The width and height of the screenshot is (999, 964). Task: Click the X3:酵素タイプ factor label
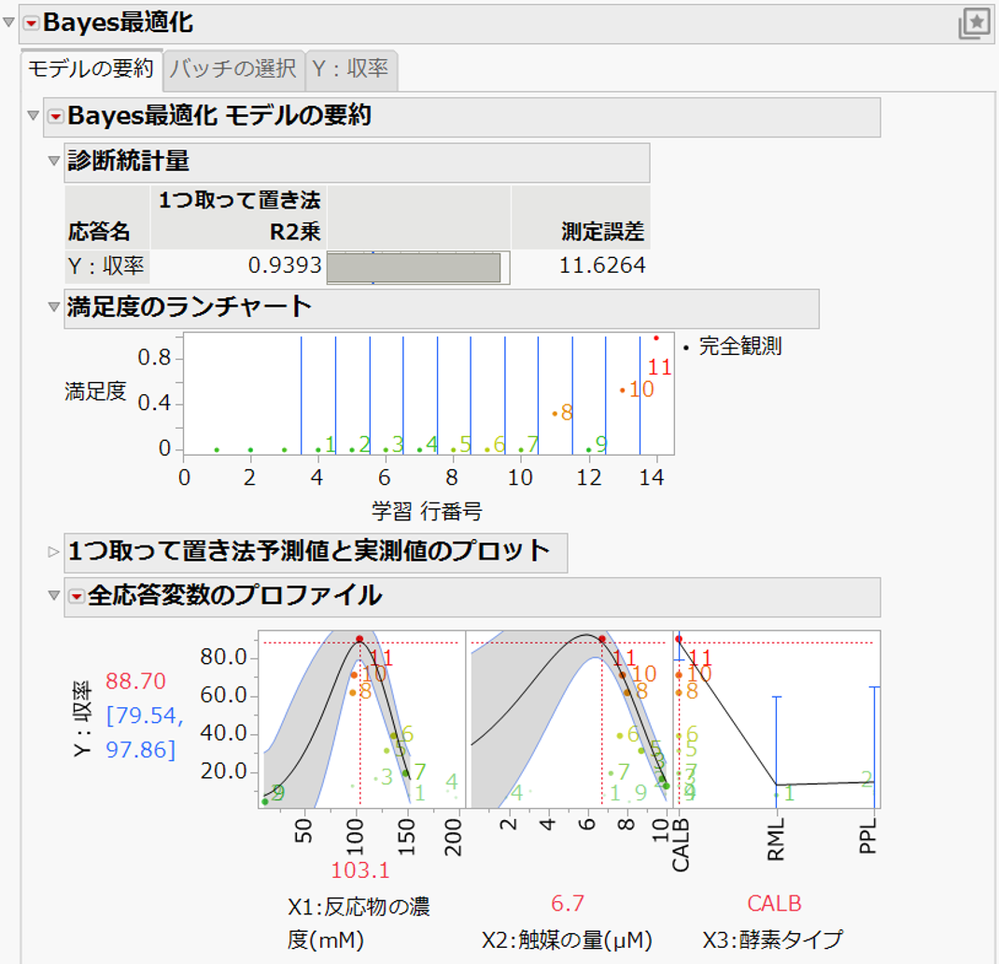tap(773, 940)
